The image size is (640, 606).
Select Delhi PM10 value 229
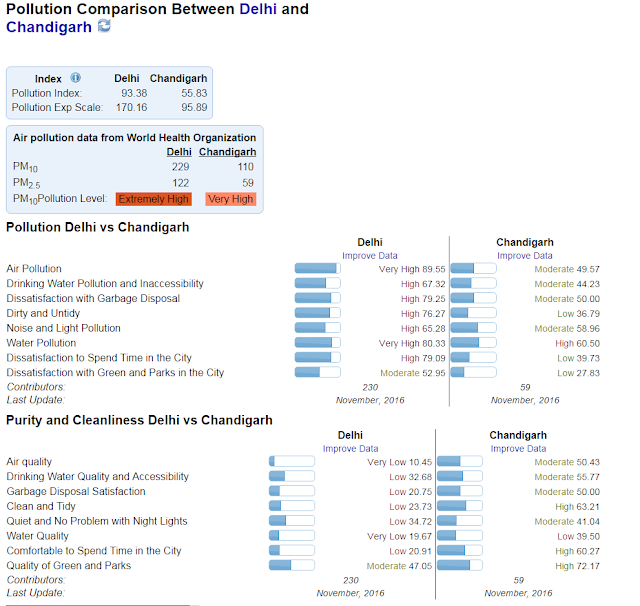180,167
